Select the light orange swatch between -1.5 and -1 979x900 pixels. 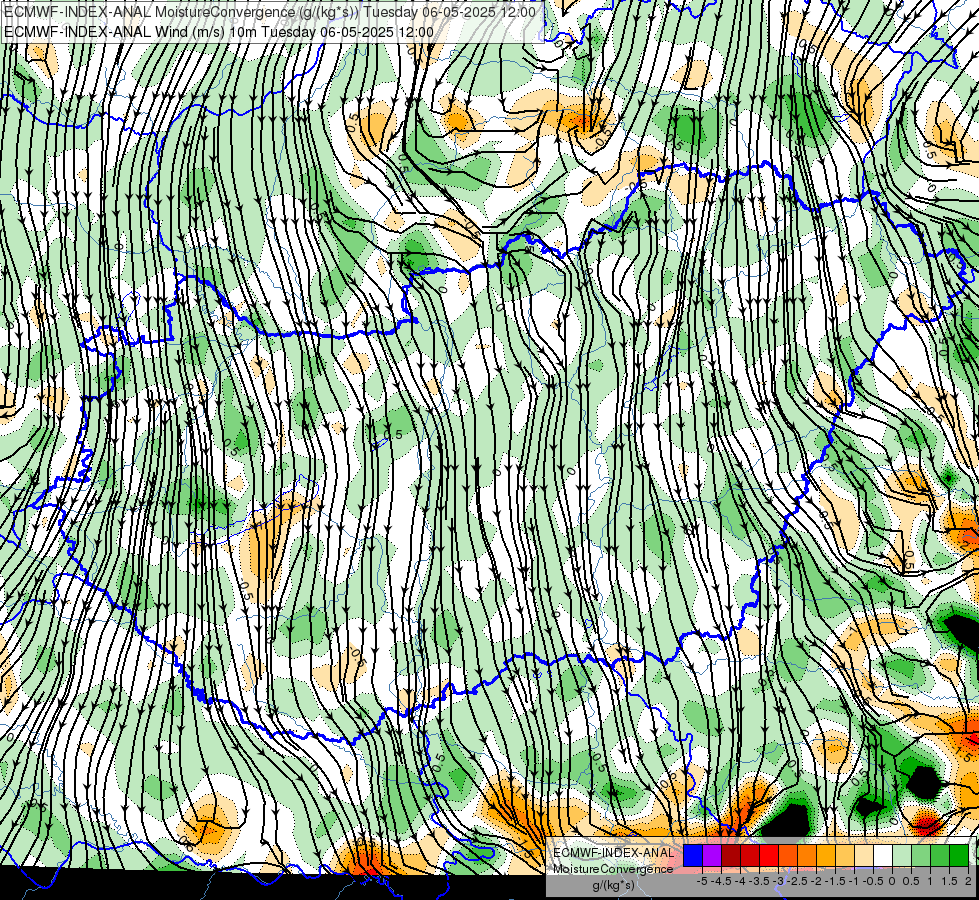point(845,856)
